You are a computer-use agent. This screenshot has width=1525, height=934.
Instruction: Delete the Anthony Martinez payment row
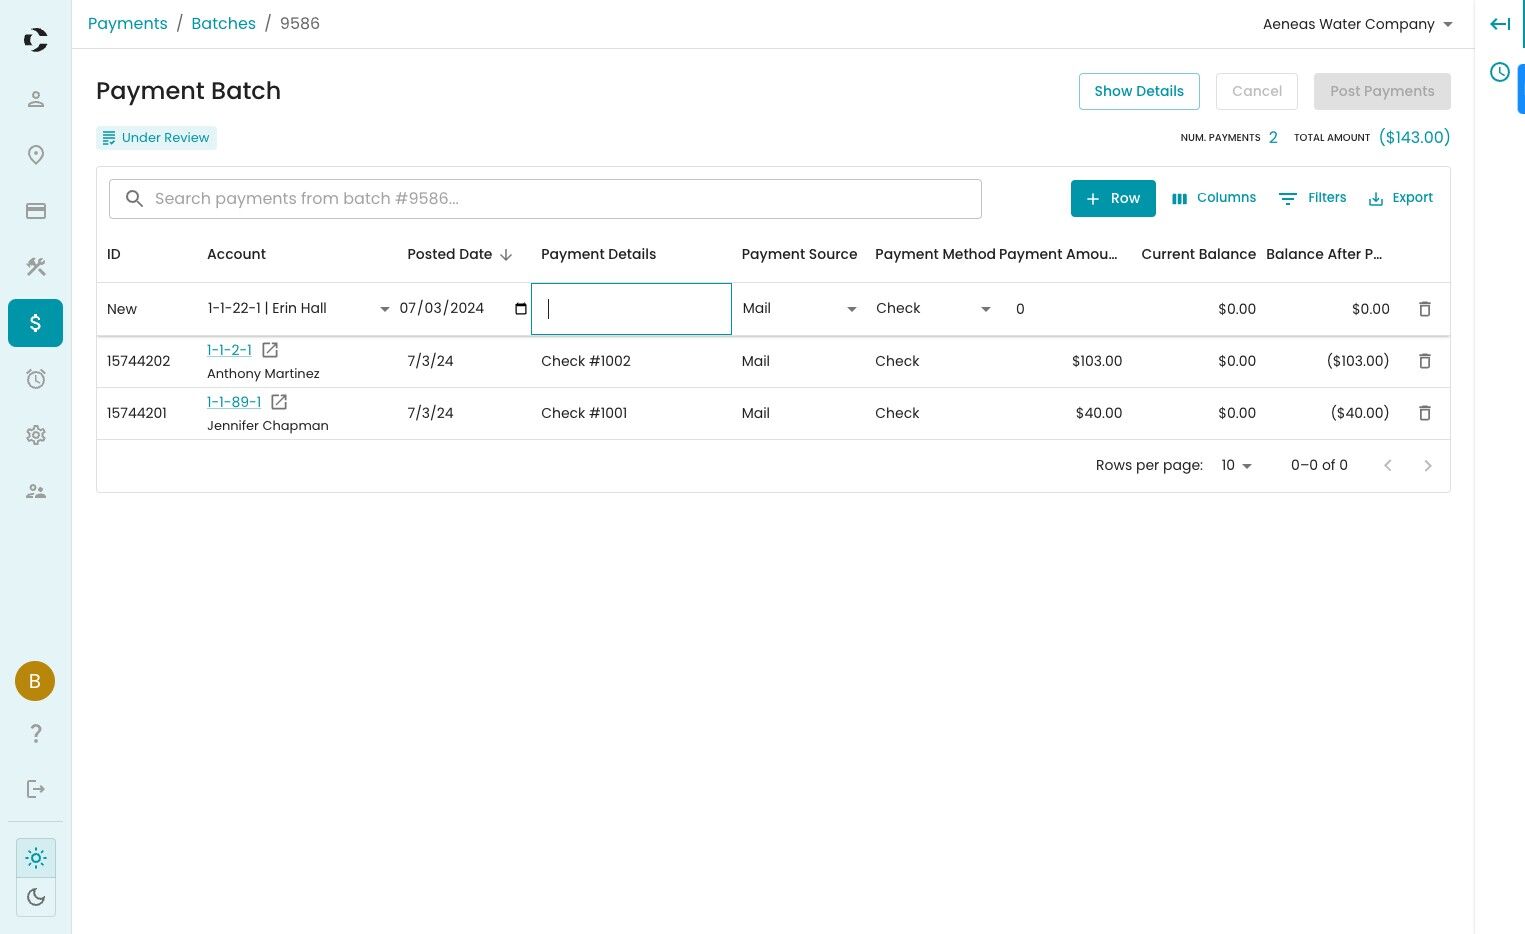[1425, 361]
